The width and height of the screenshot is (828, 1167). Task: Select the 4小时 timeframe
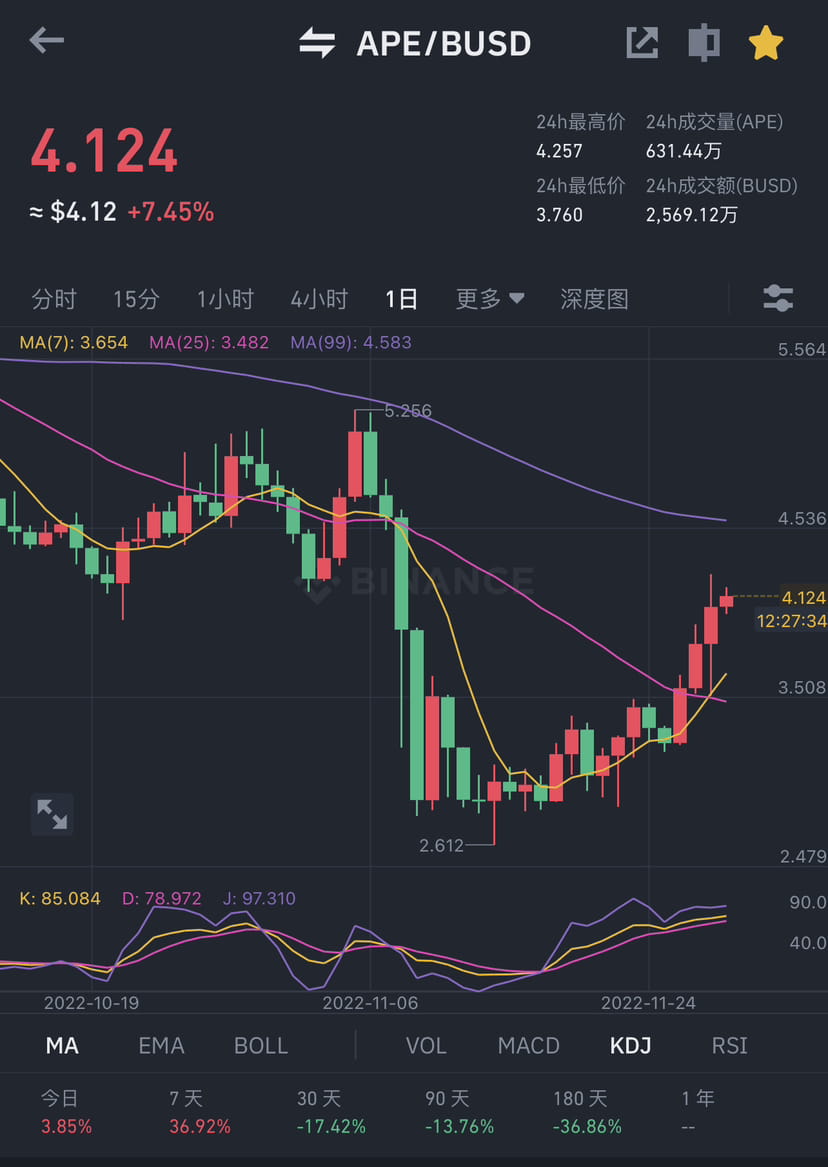(x=318, y=298)
